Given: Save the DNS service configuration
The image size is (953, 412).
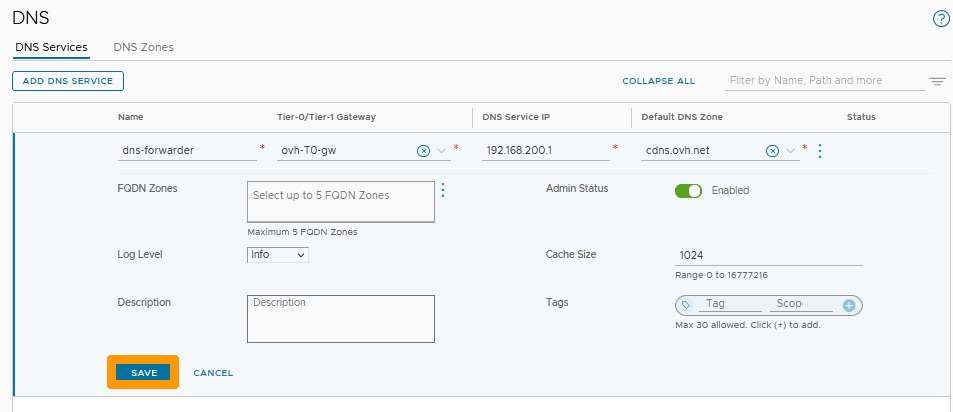Looking at the screenshot, I should click(144, 373).
